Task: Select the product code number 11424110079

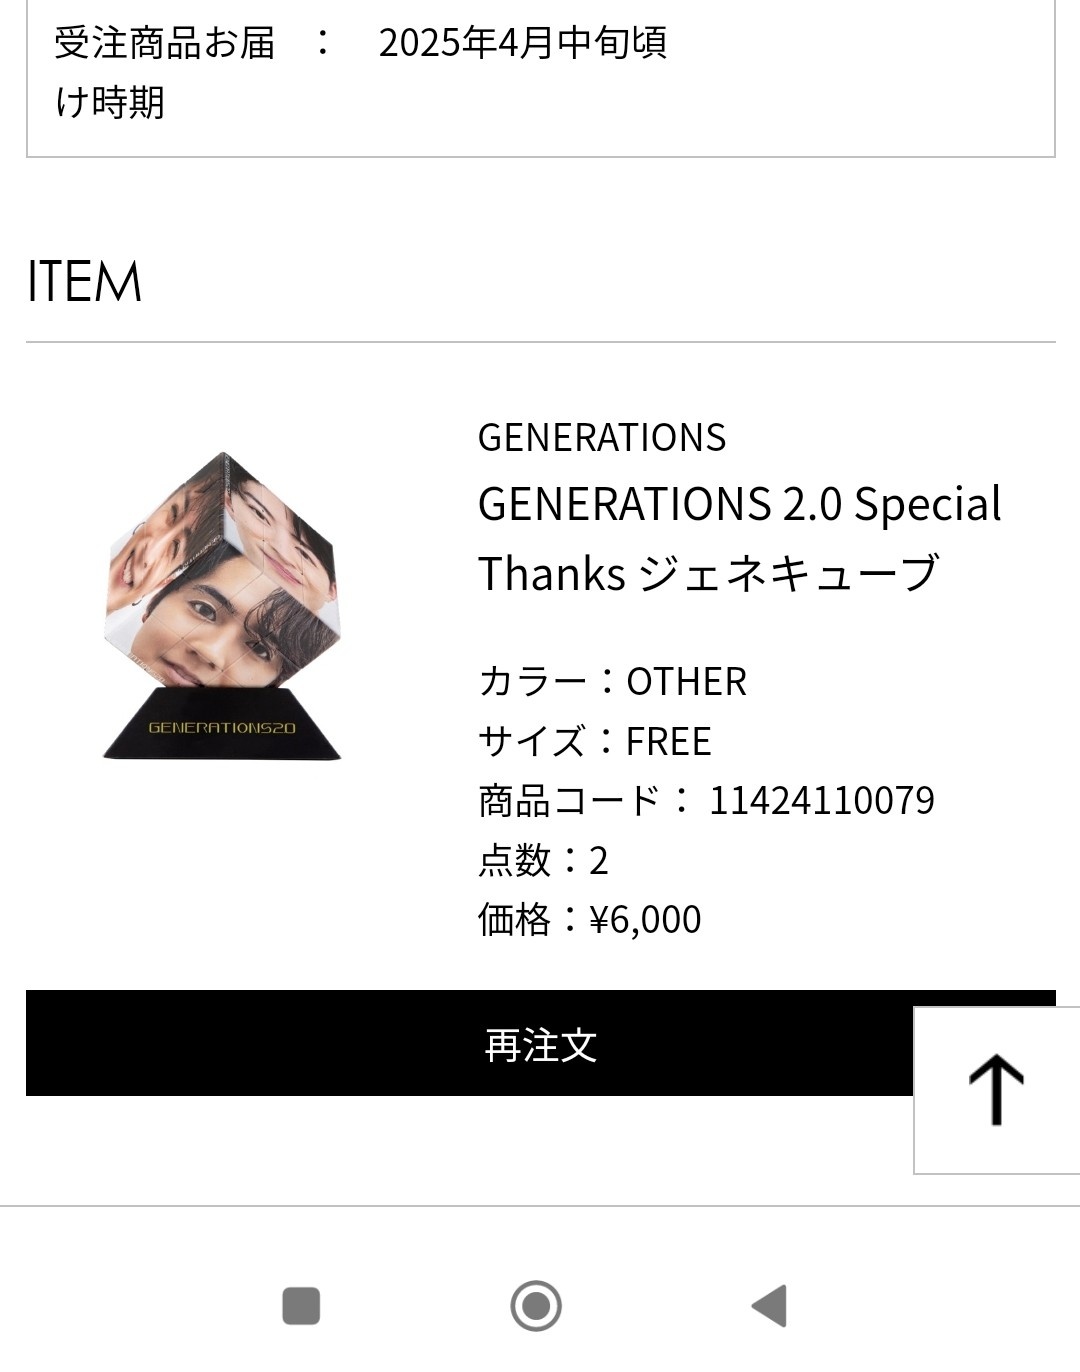Action: [x=822, y=800]
